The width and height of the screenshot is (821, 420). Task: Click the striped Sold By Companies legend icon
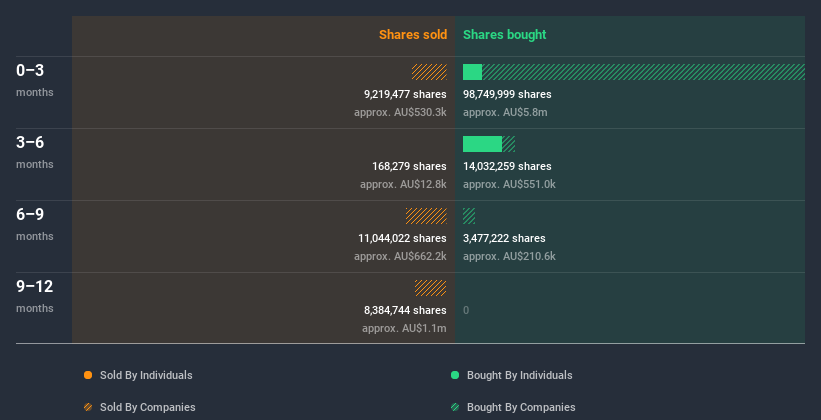pyautogui.click(x=88, y=407)
